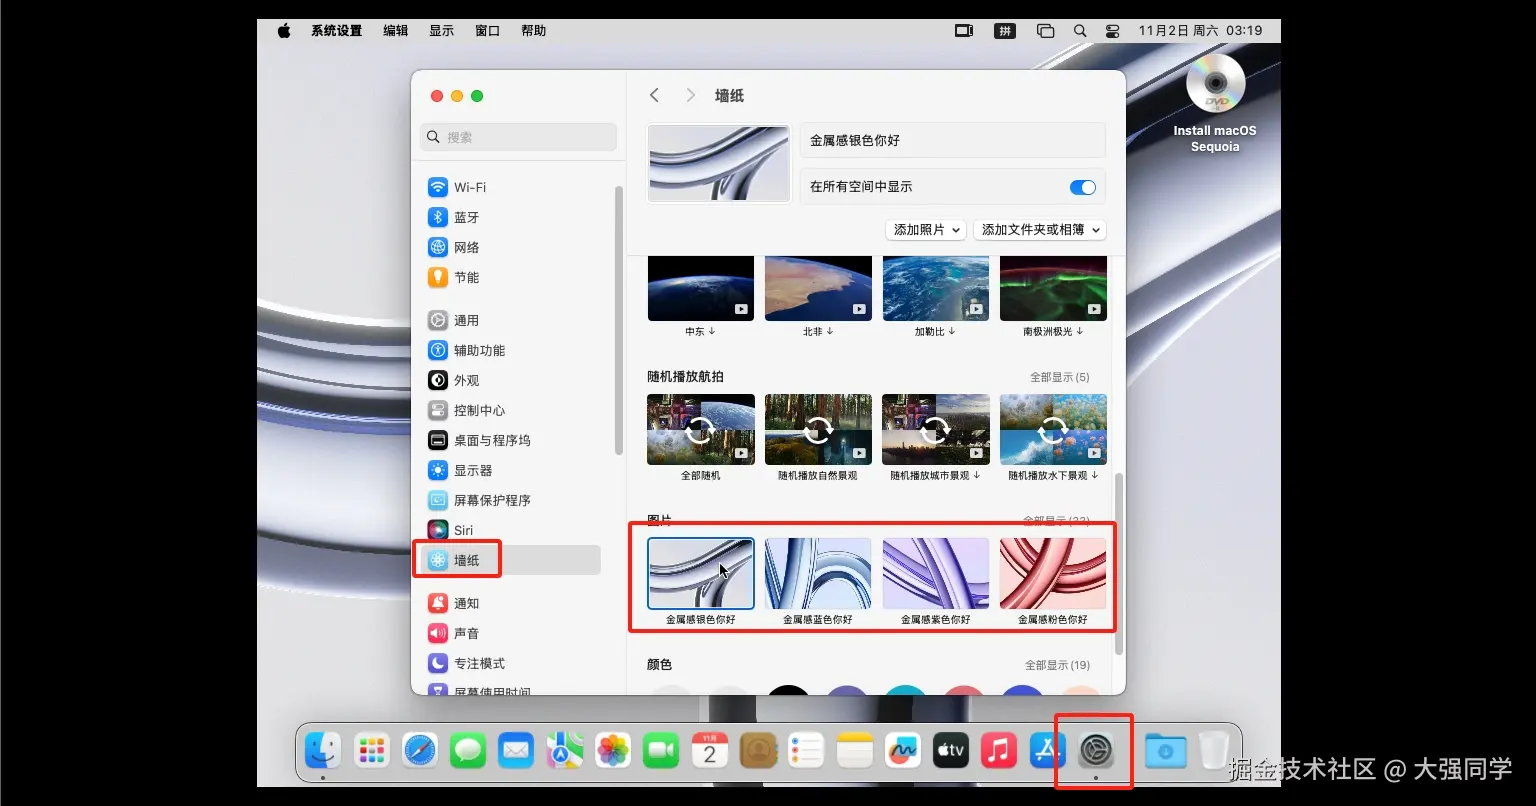Select the 金属感粉色你好 wallpaper
1536x806 pixels.
tap(1053, 574)
